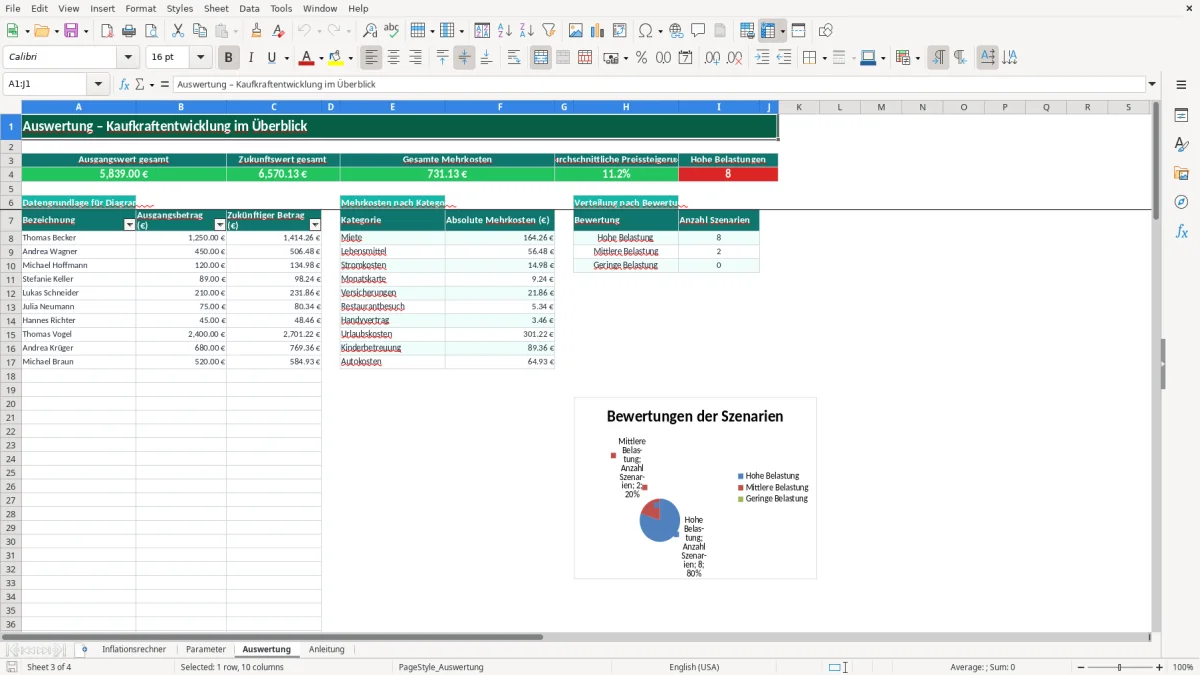Screen dimensions: 1200x675
Task: Export directly as PDF
Action: [x=107, y=31]
